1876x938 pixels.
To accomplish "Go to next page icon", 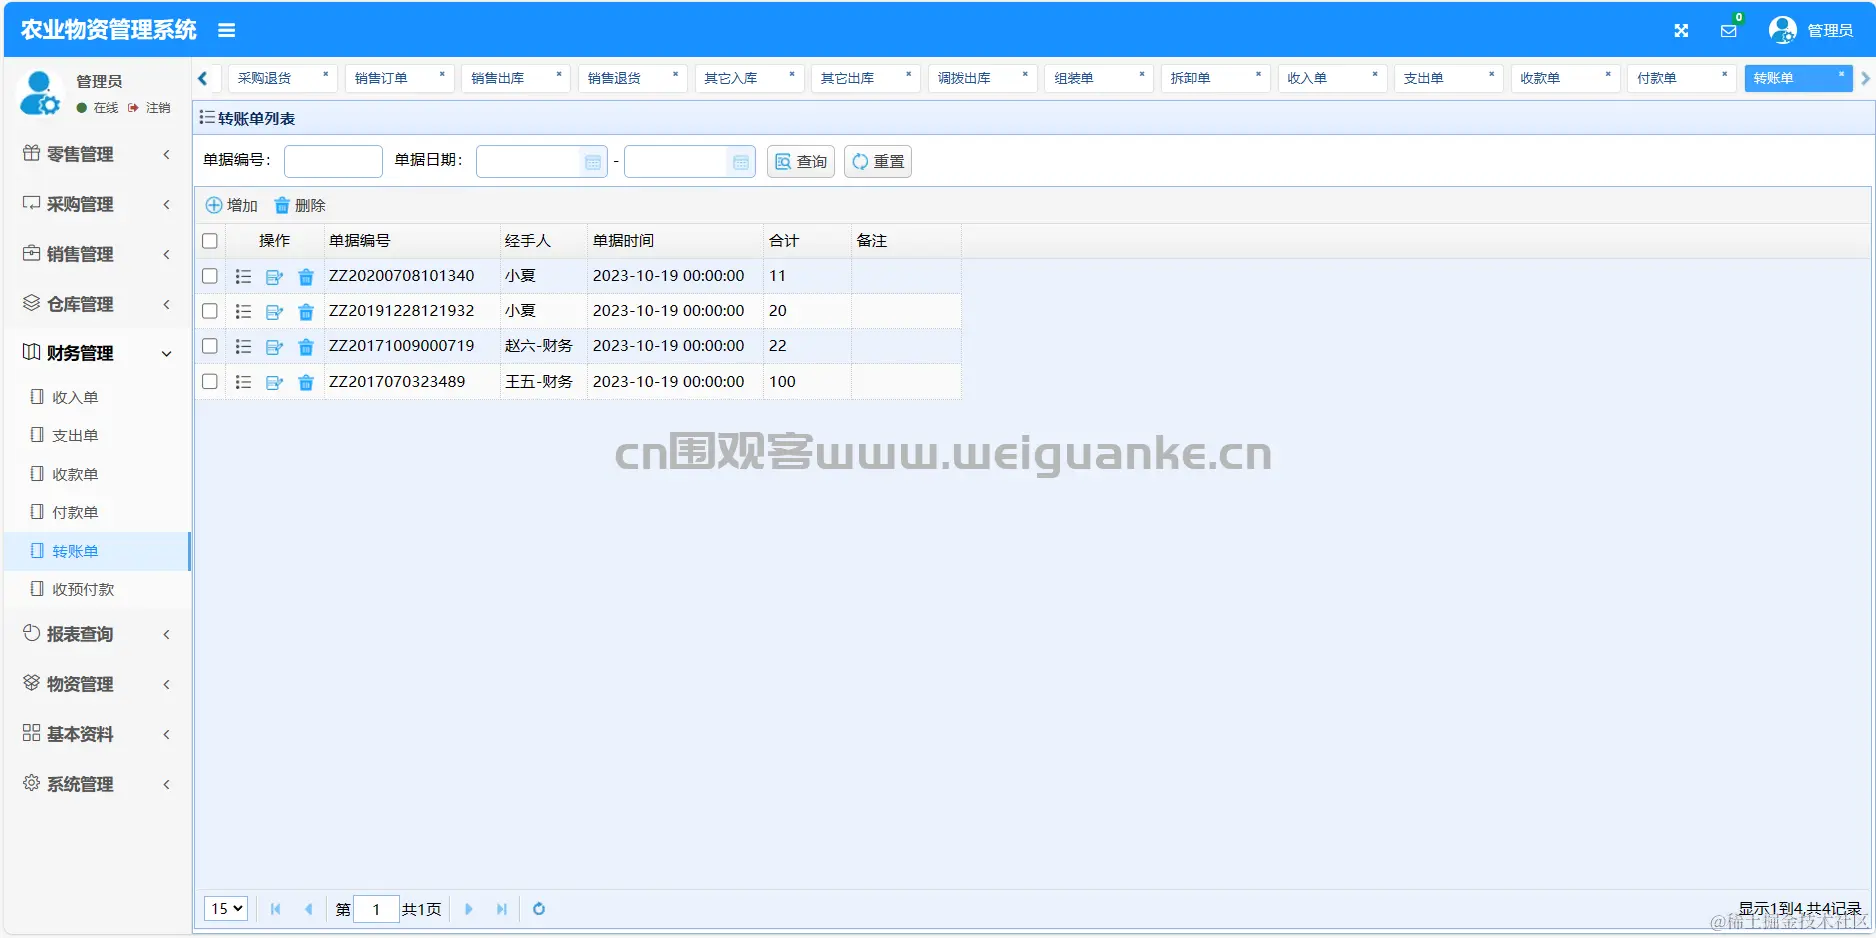I will click(x=468, y=909).
